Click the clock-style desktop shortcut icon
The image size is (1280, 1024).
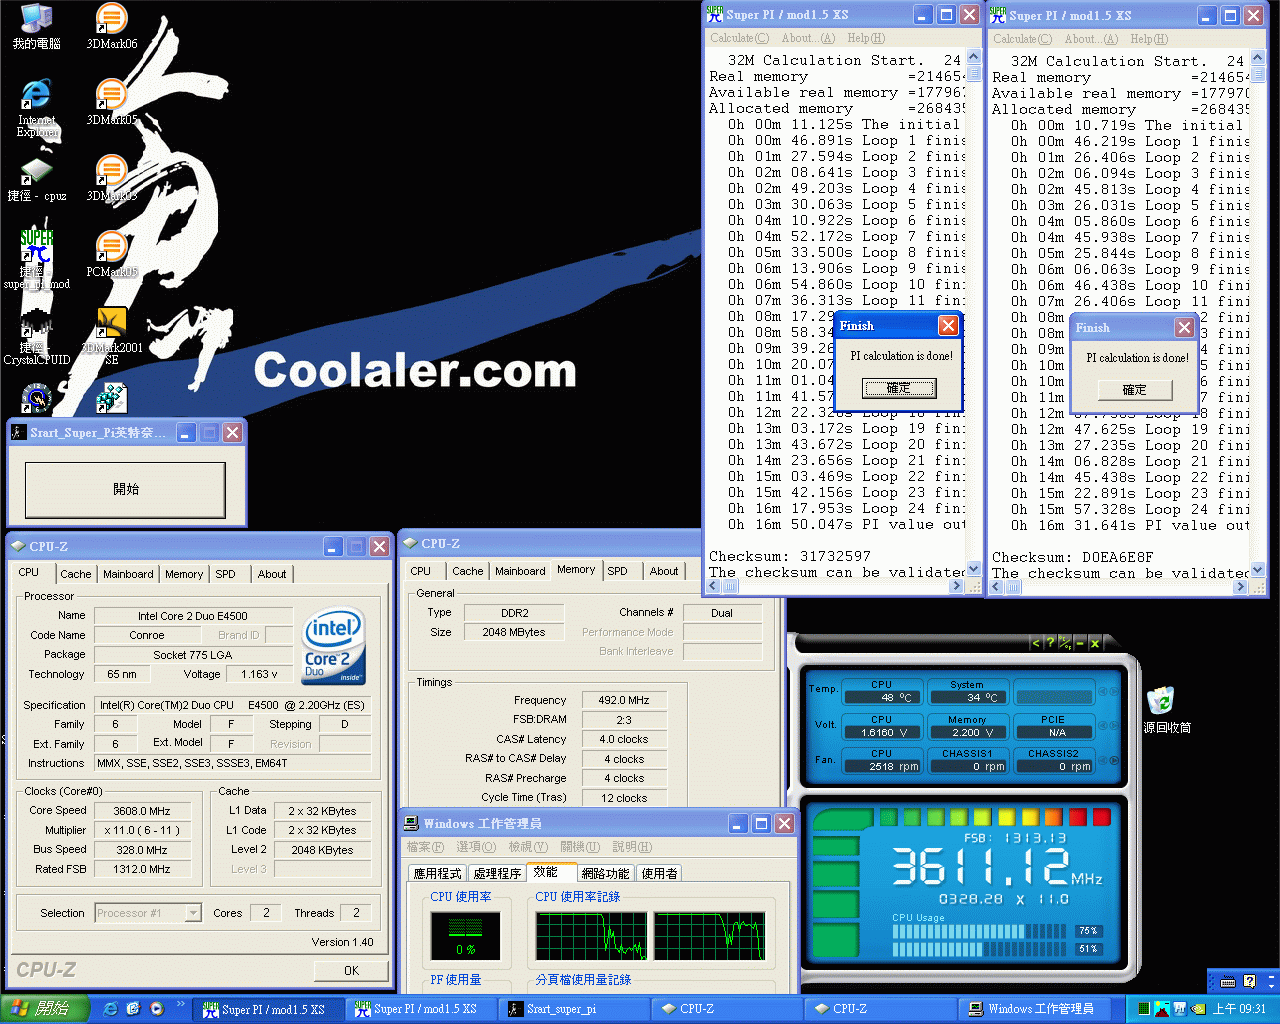(x=36, y=400)
